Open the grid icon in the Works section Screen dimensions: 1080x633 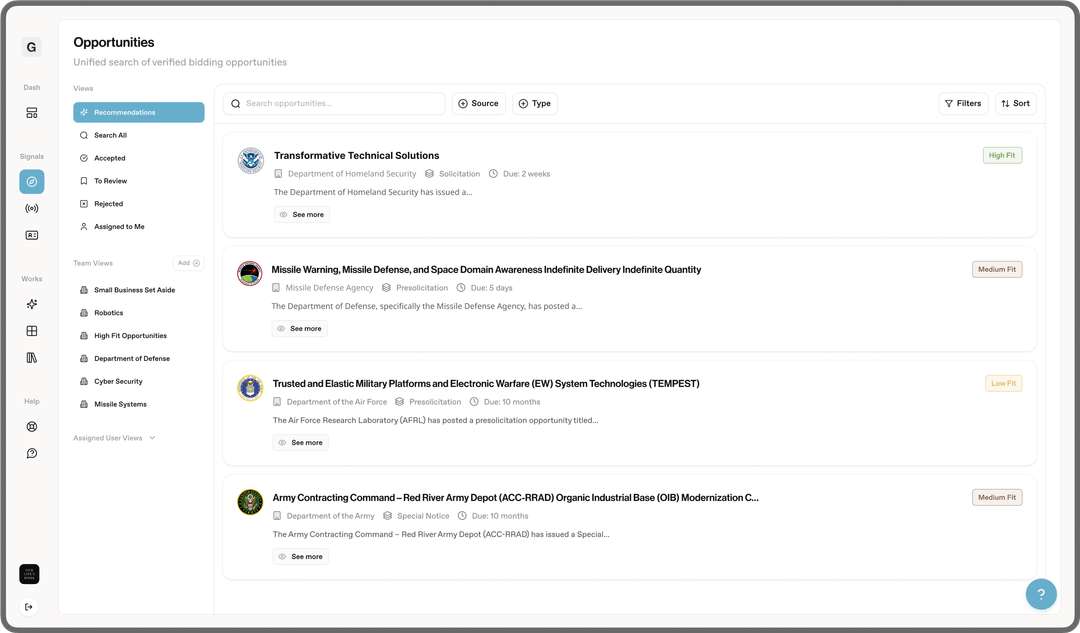coord(31,331)
